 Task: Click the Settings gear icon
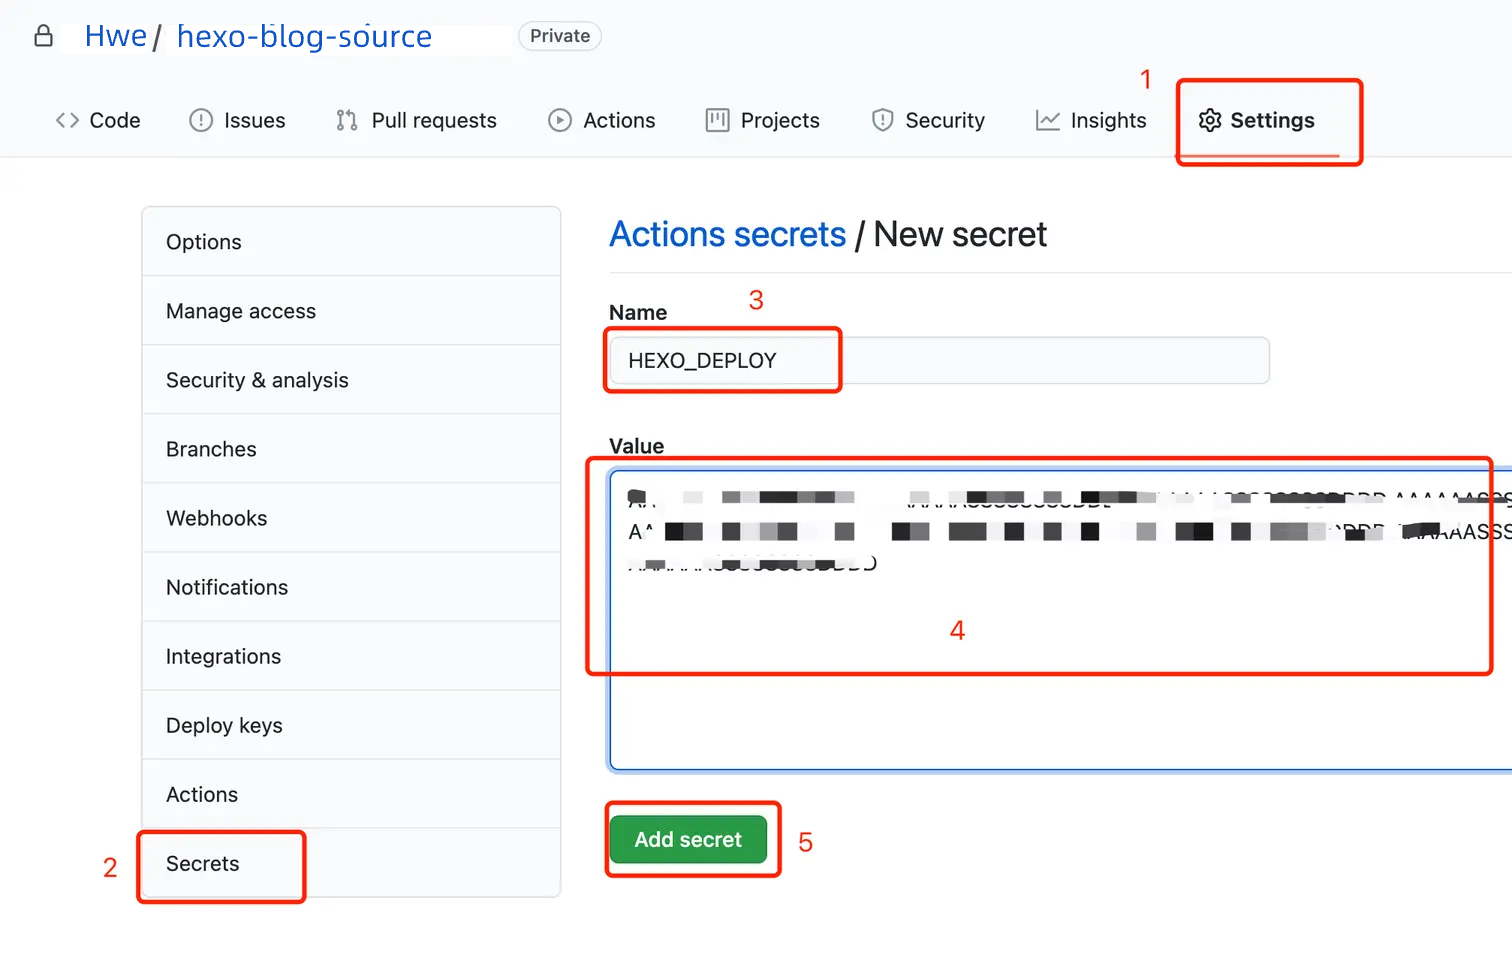tap(1210, 121)
